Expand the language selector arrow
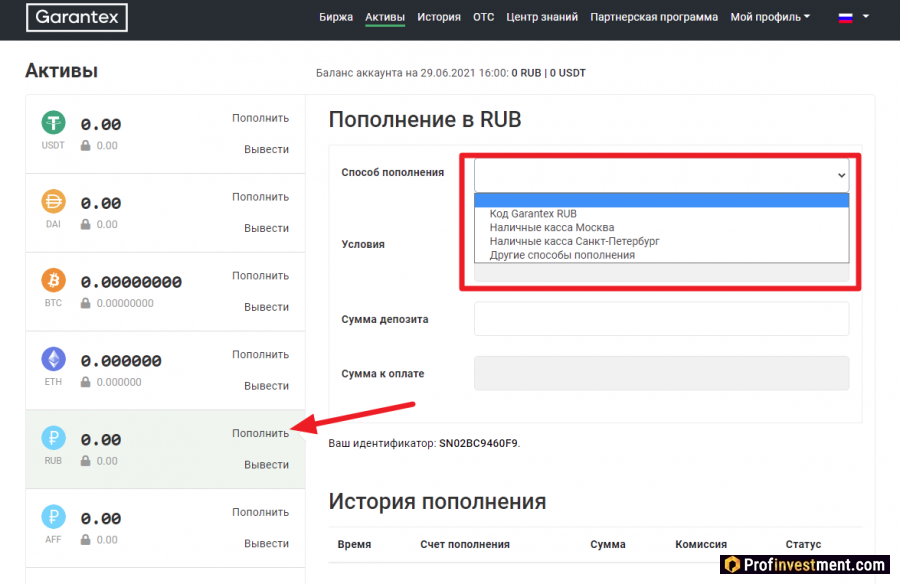The height and width of the screenshot is (584, 900). tap(866, 17)
